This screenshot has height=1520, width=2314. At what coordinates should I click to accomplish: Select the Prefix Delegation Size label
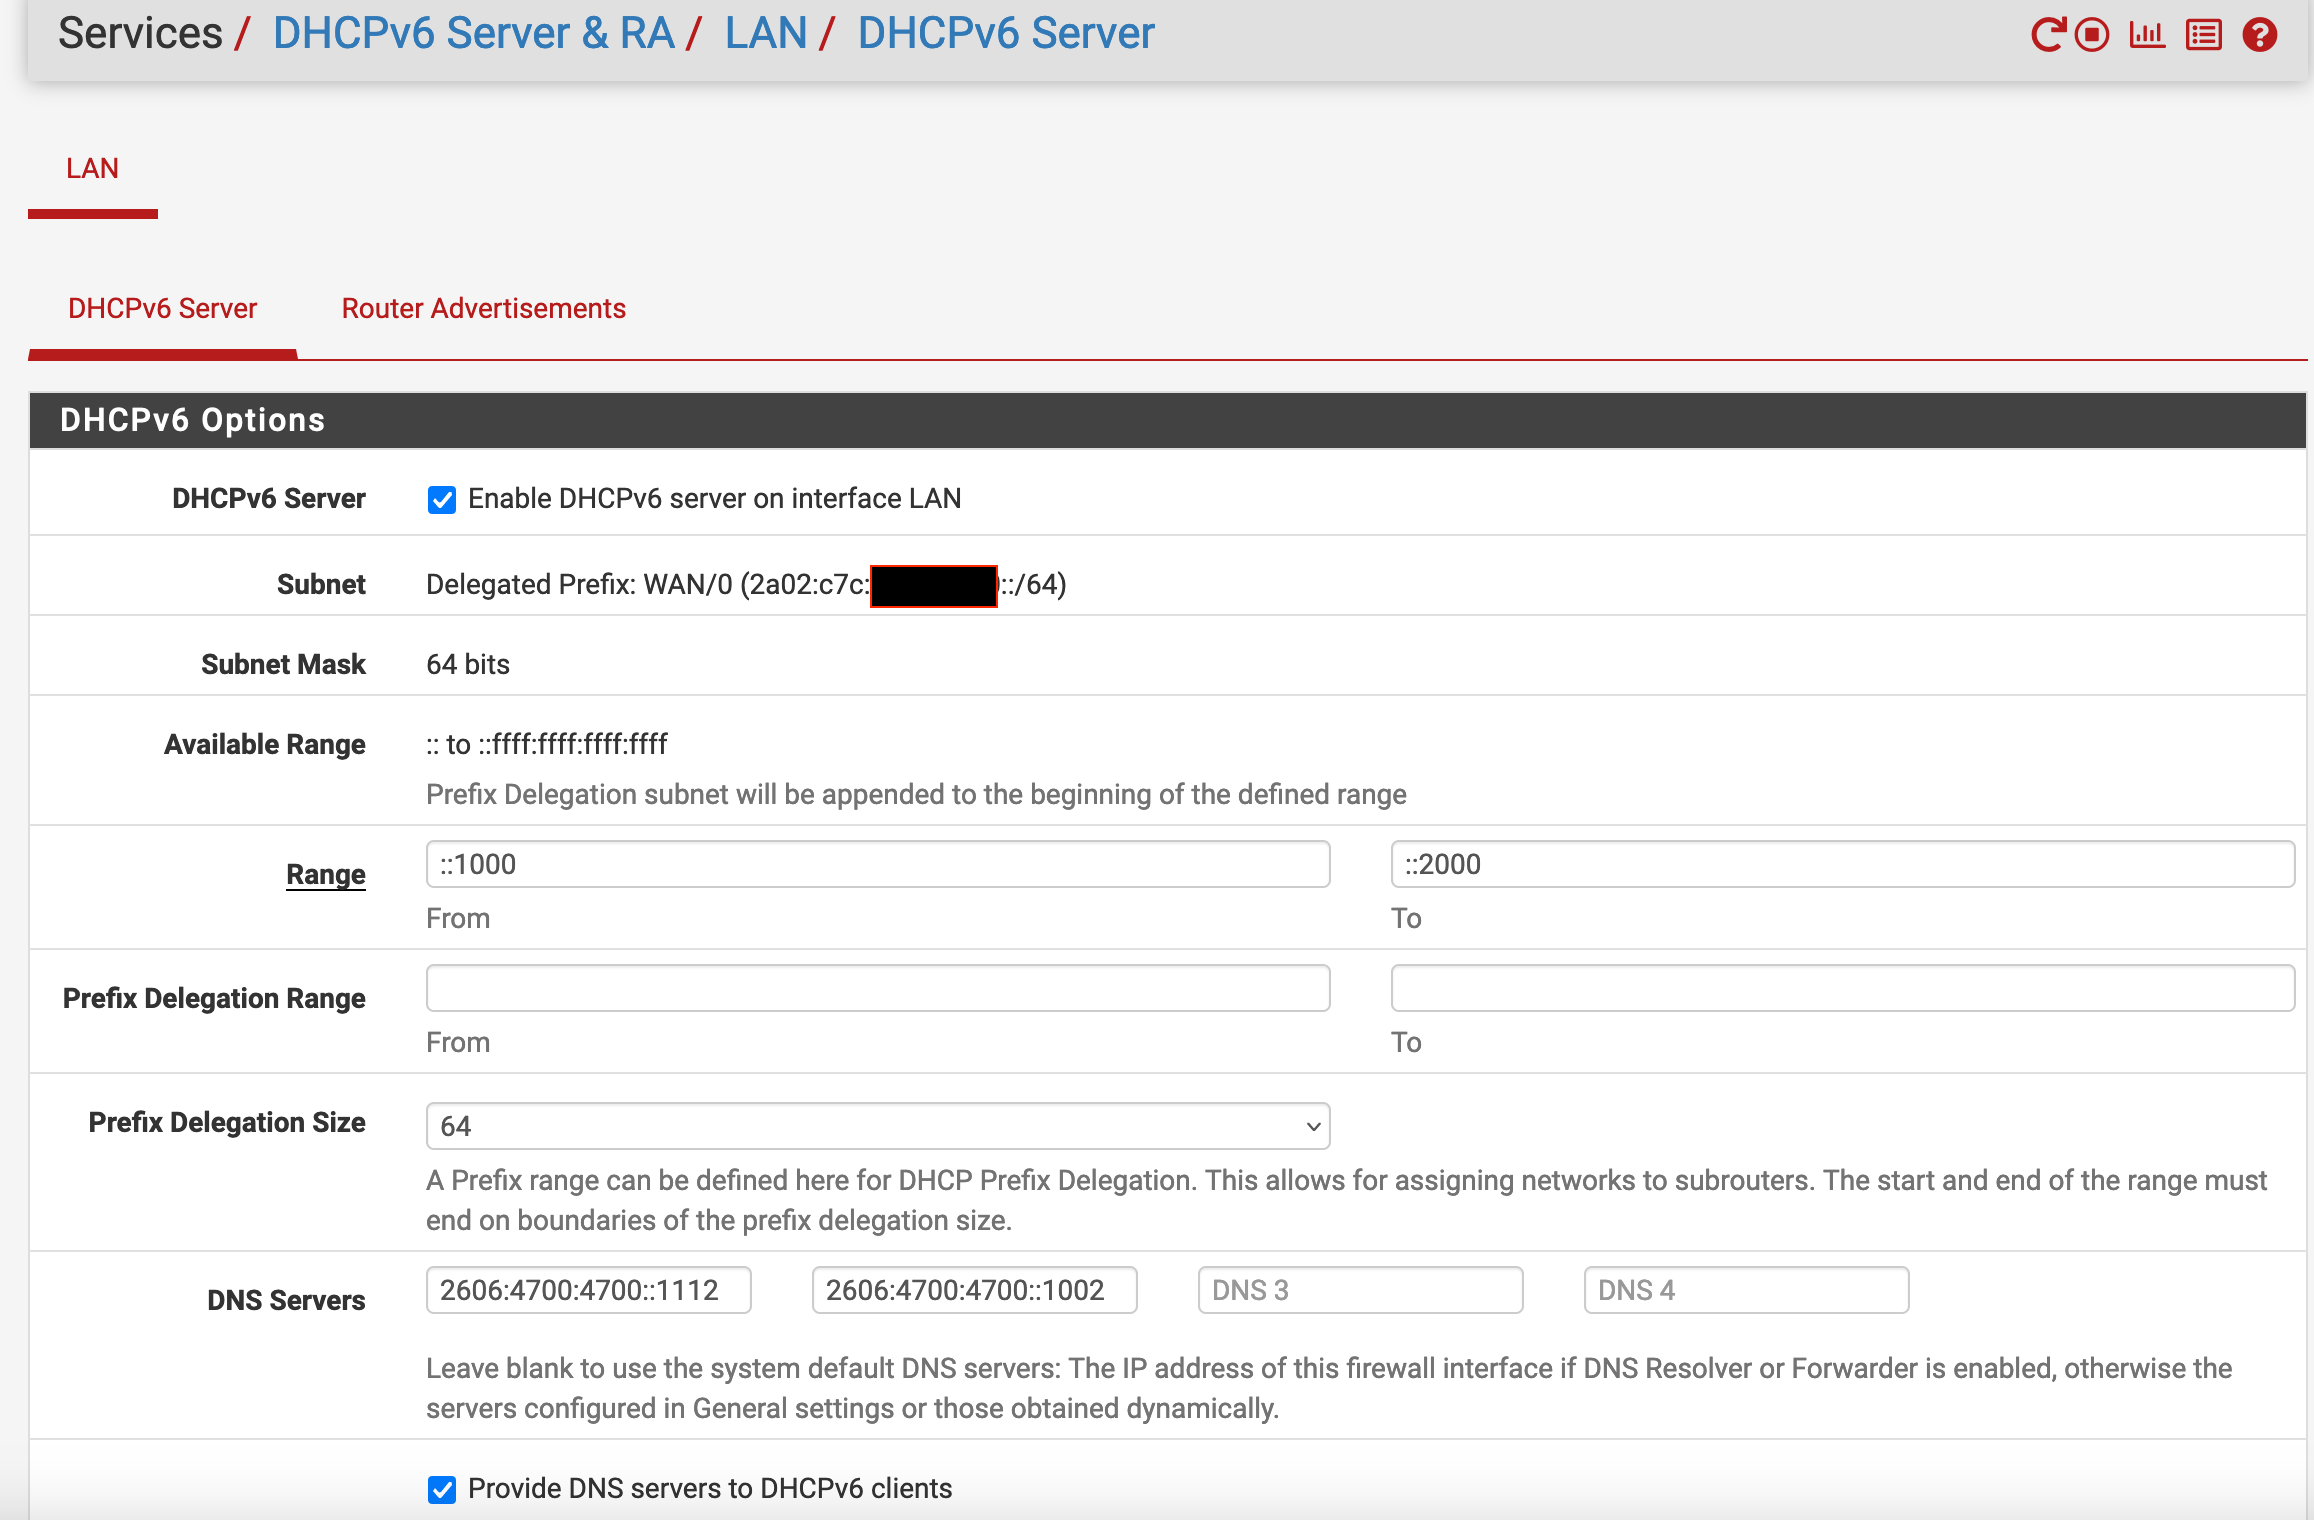pos(227,1122)
